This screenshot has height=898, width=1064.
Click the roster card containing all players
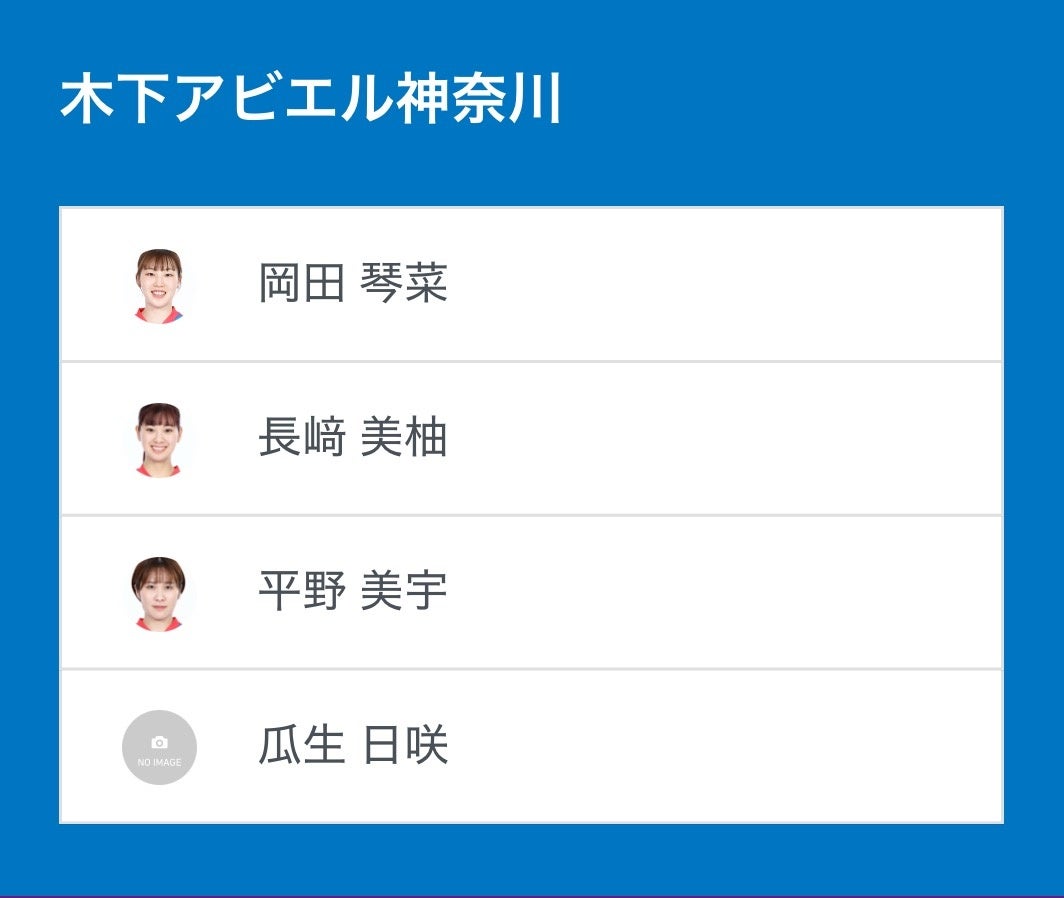pos(530,515)
